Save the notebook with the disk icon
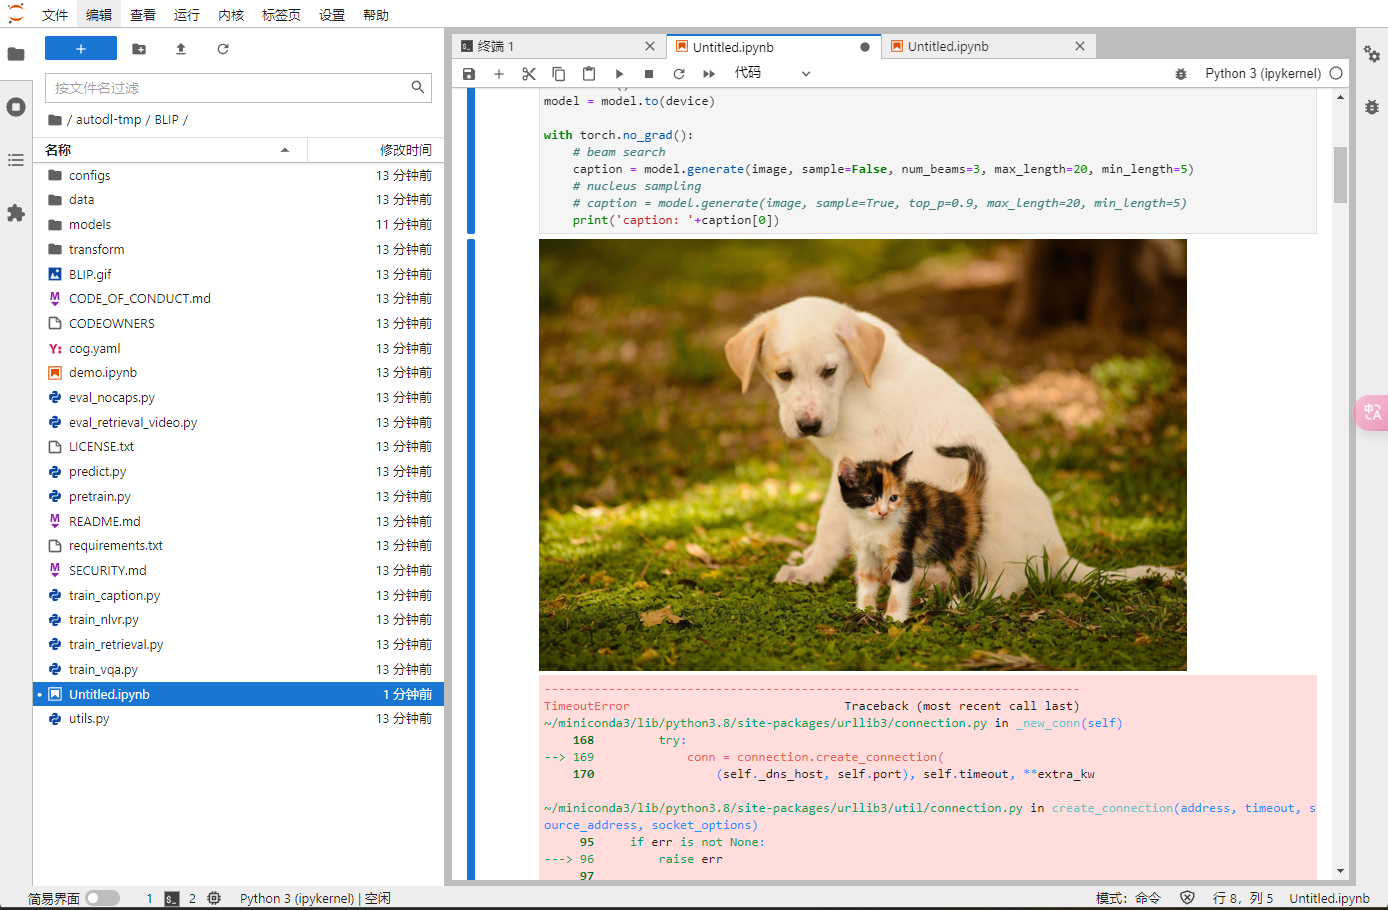Viewport: 1388px width, 910px height. (469, 74)
